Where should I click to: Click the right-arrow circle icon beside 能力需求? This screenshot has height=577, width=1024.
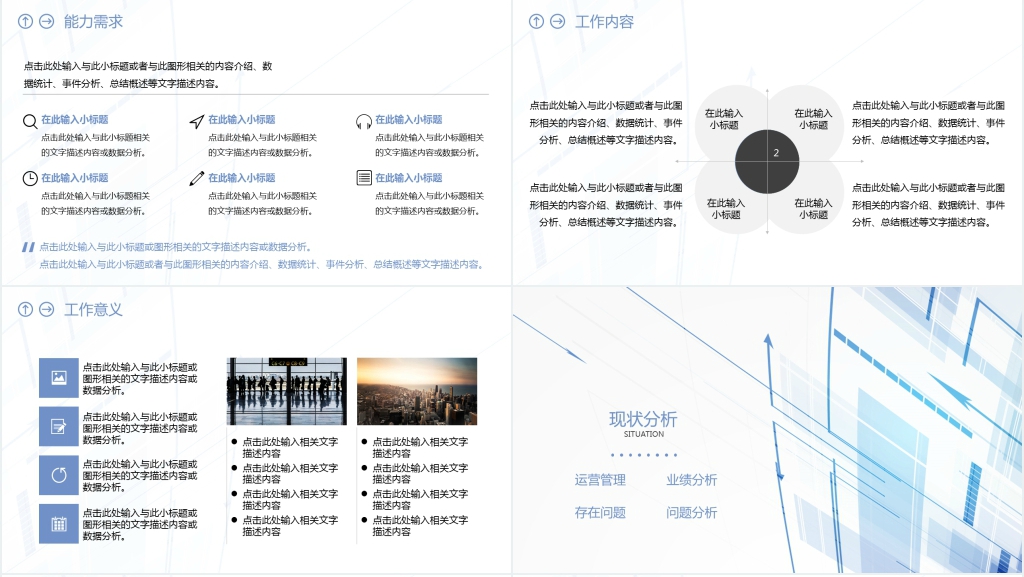click(x=46, y=22)
